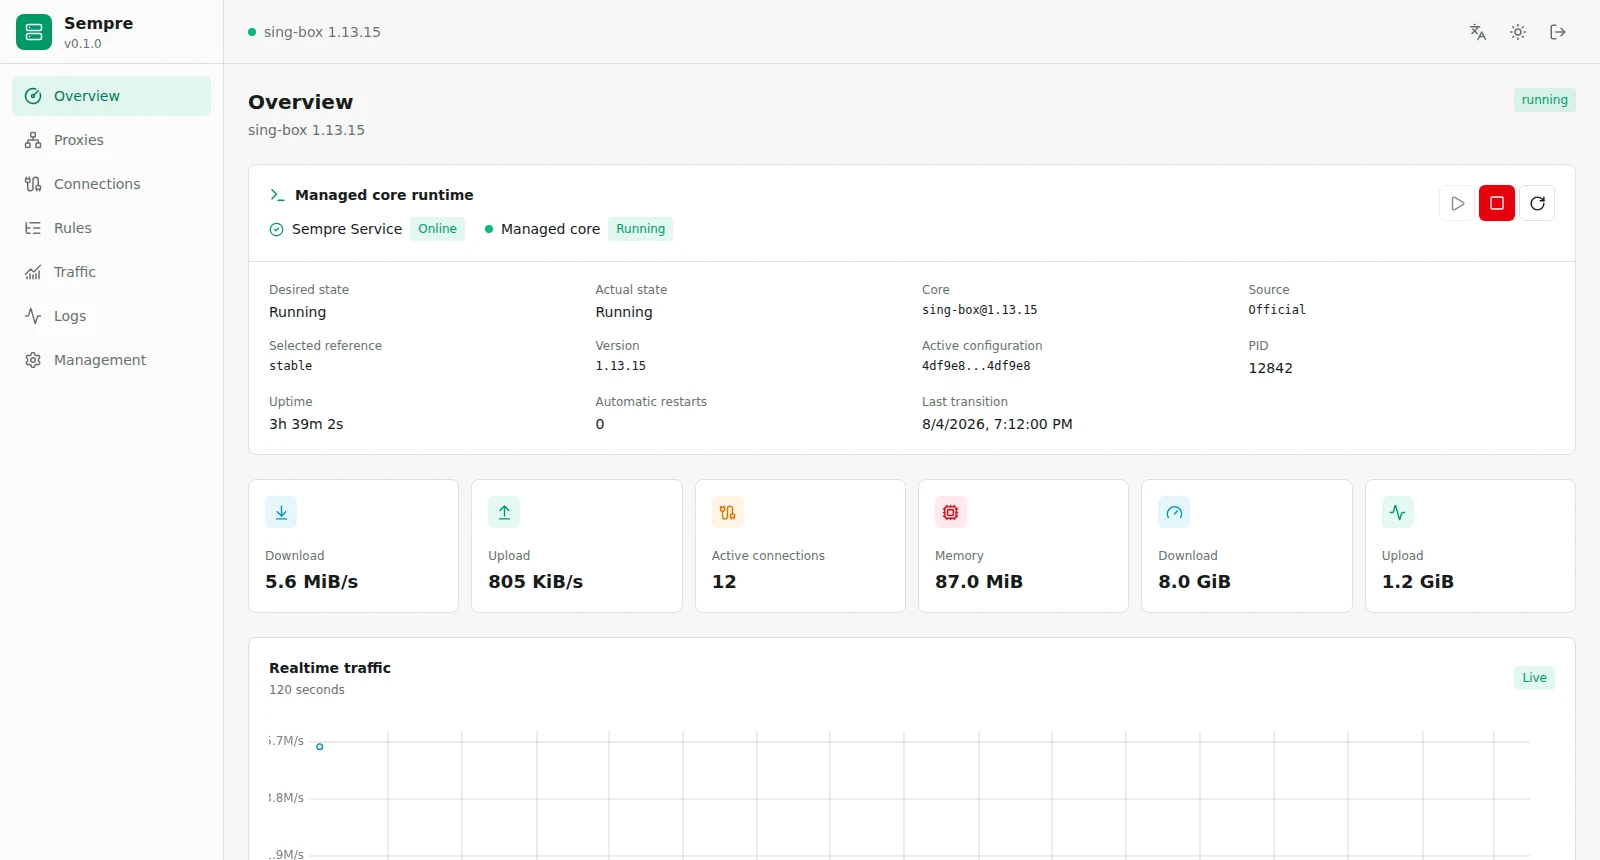Viewport: 1600px width, 860px height.
Task: Start the managed core with play button
Action: [x=1457, y=203]
